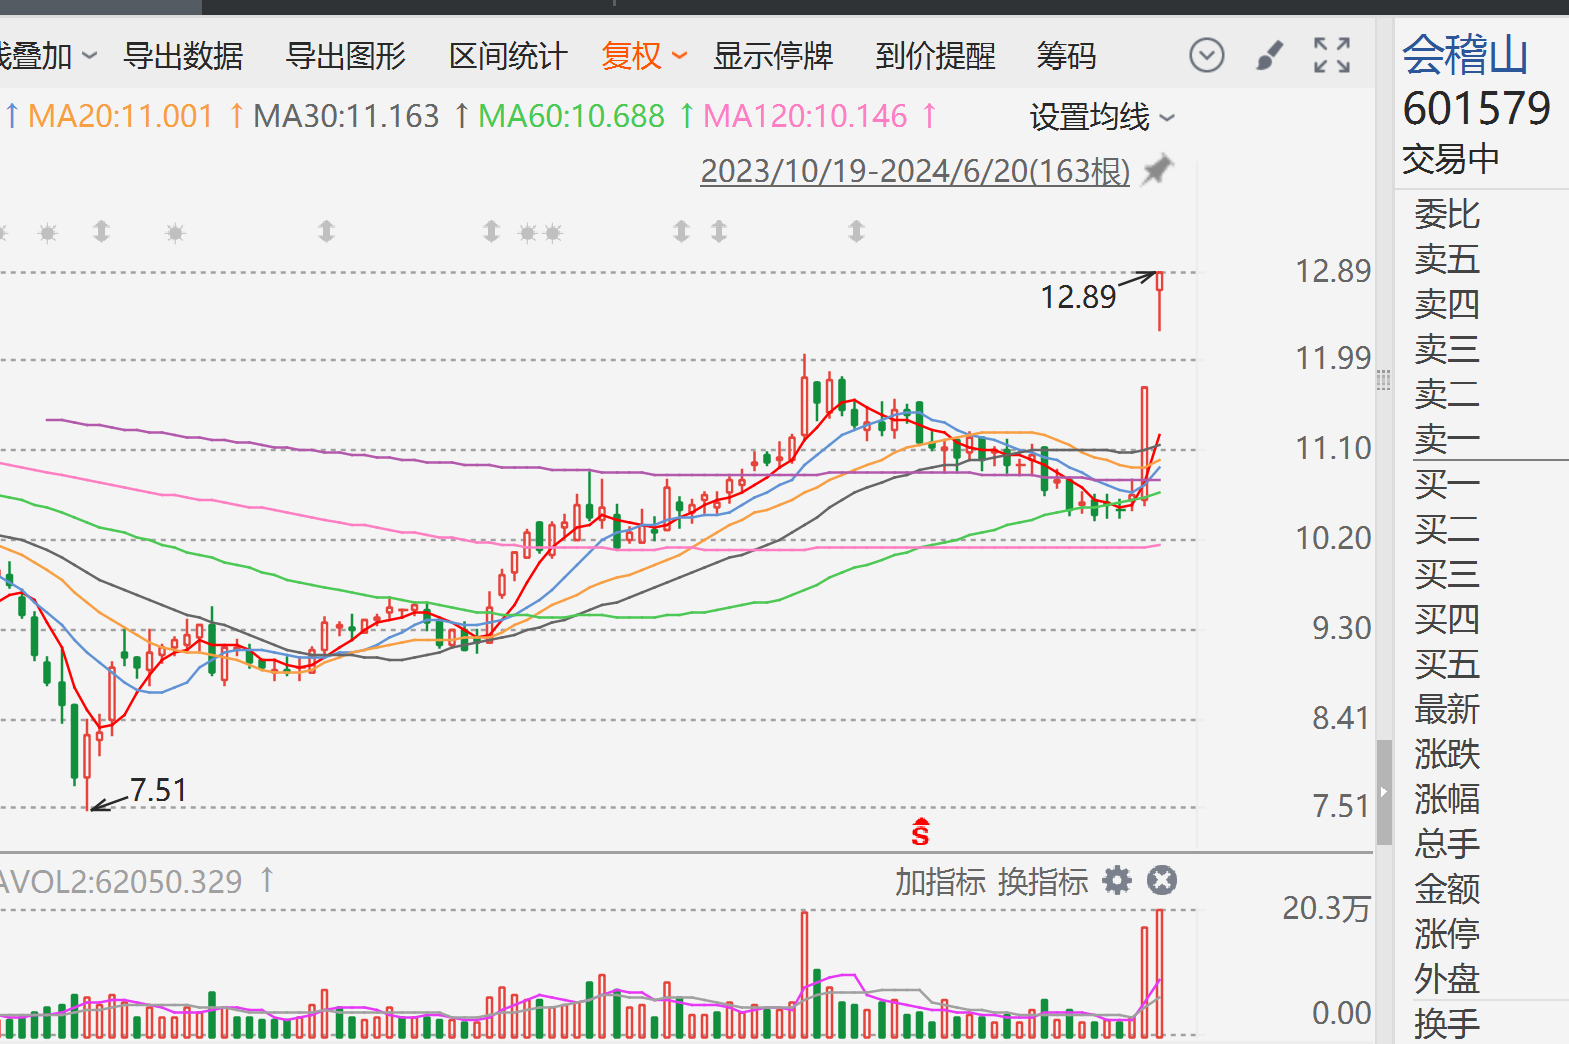Toggle the MA120 pink moving average label

805,117
